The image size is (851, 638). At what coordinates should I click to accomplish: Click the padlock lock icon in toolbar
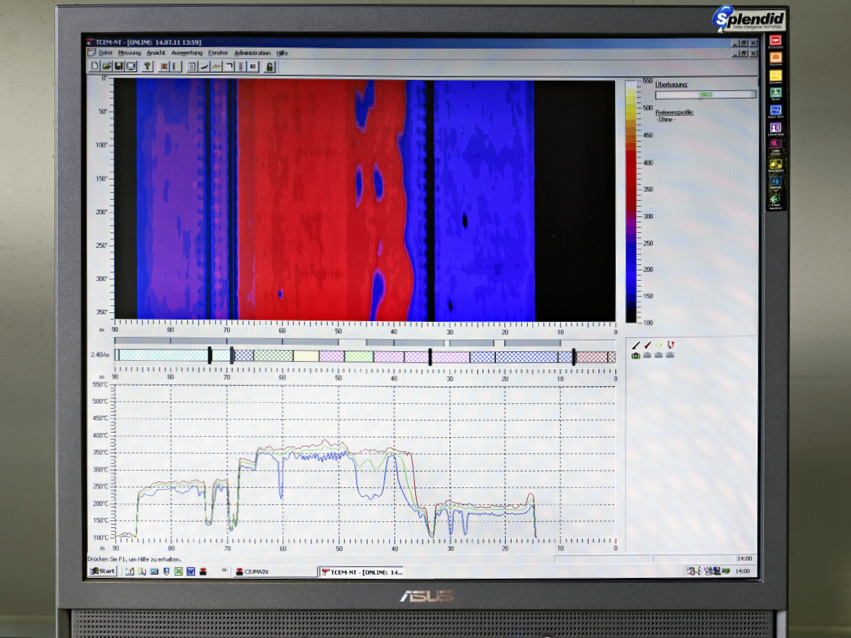(x=270, y=66)
